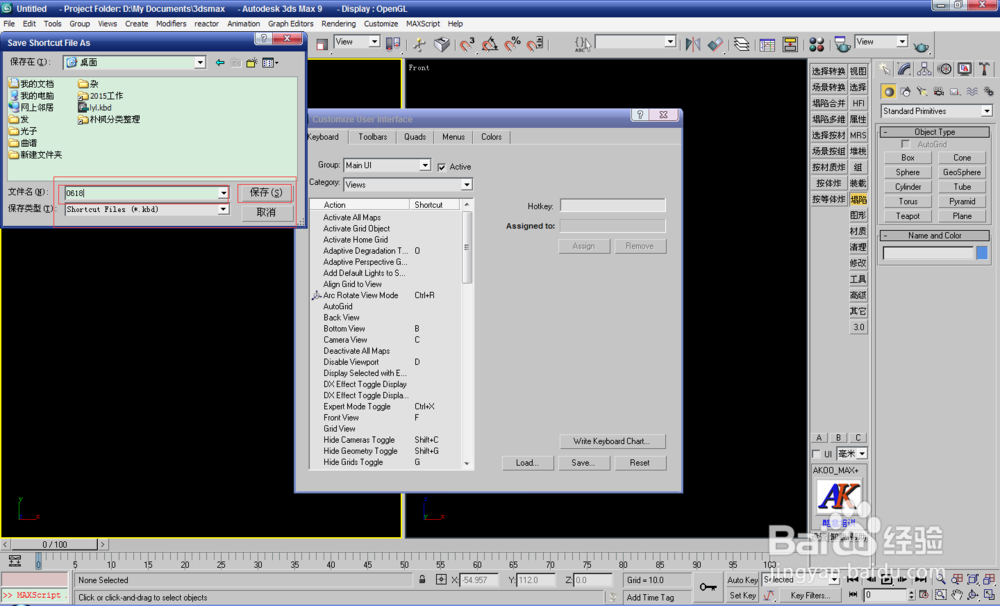Click the Write Keyboard Chart button
The height and width of the screenshot is (606, 1000).
[x=611, y=441]
